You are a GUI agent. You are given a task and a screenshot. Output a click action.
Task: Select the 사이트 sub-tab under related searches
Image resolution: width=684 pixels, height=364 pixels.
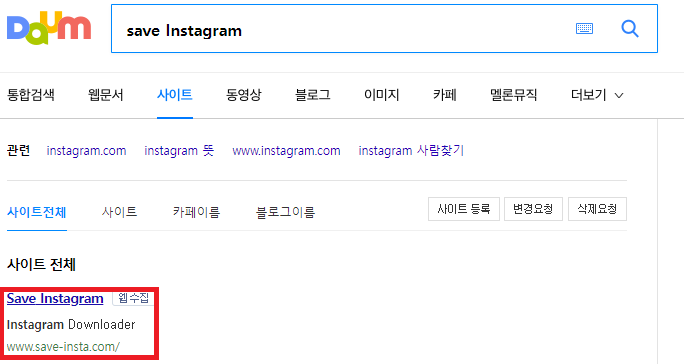coord(120,212)
